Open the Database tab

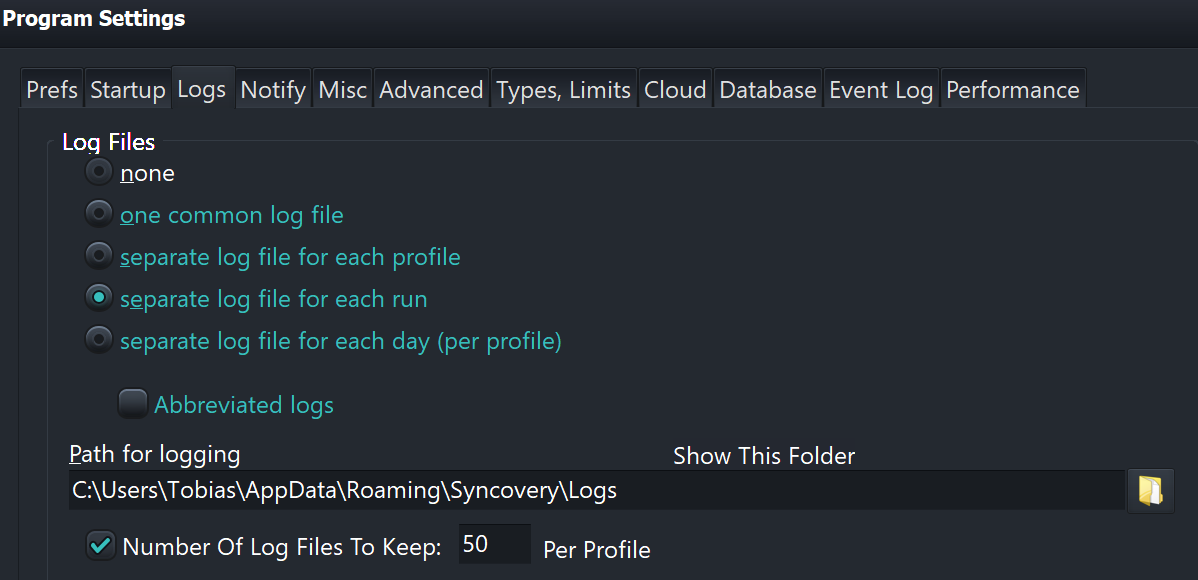pyautogui.click(x=768, y=90)
